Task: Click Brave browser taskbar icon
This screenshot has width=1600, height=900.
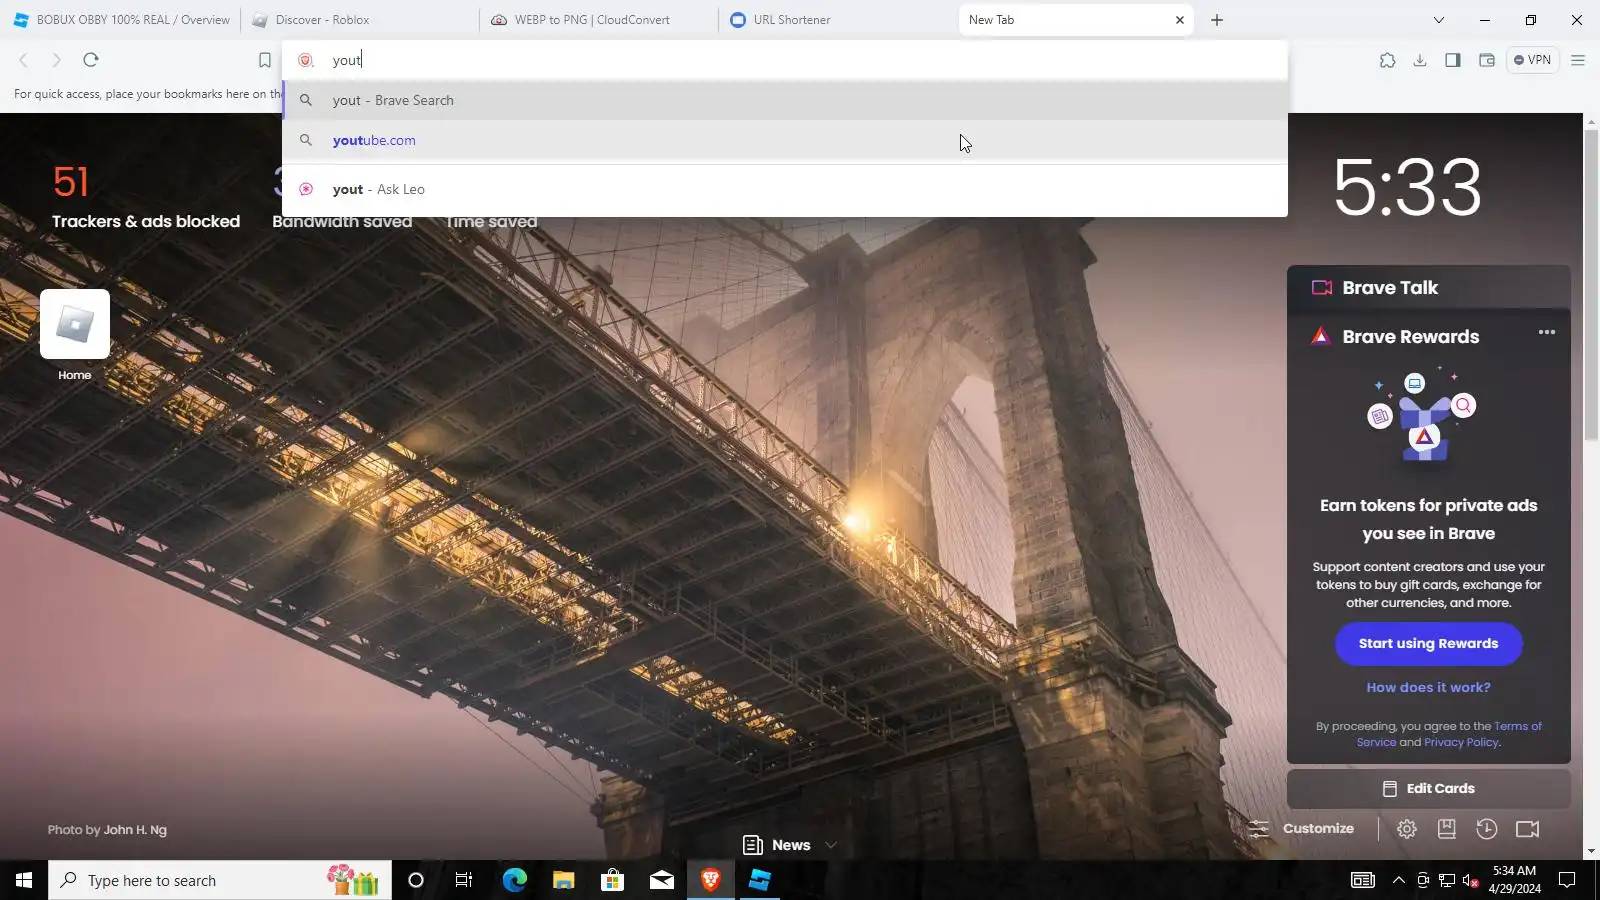Action: [x=710, y=880]
